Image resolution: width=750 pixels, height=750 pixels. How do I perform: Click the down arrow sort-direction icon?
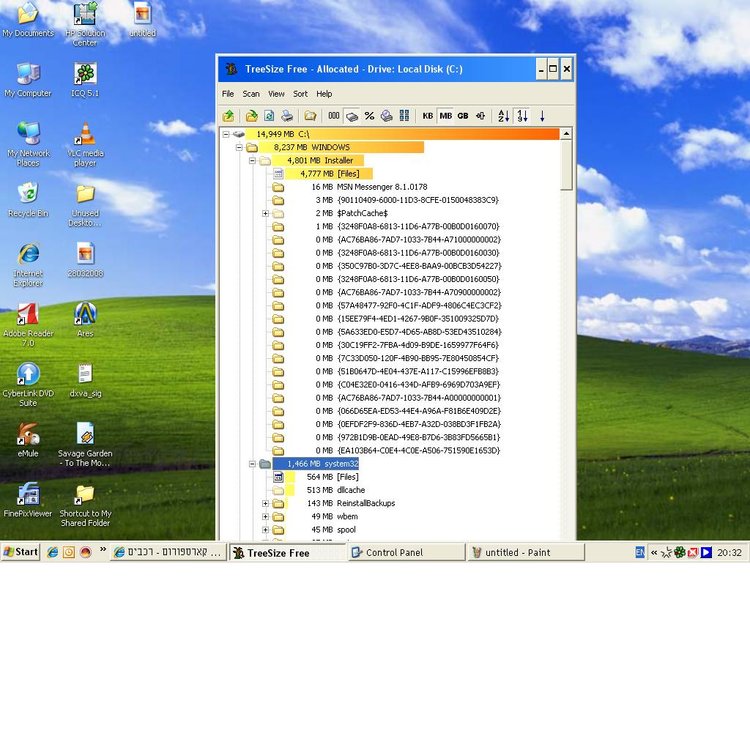coord(542,116)
